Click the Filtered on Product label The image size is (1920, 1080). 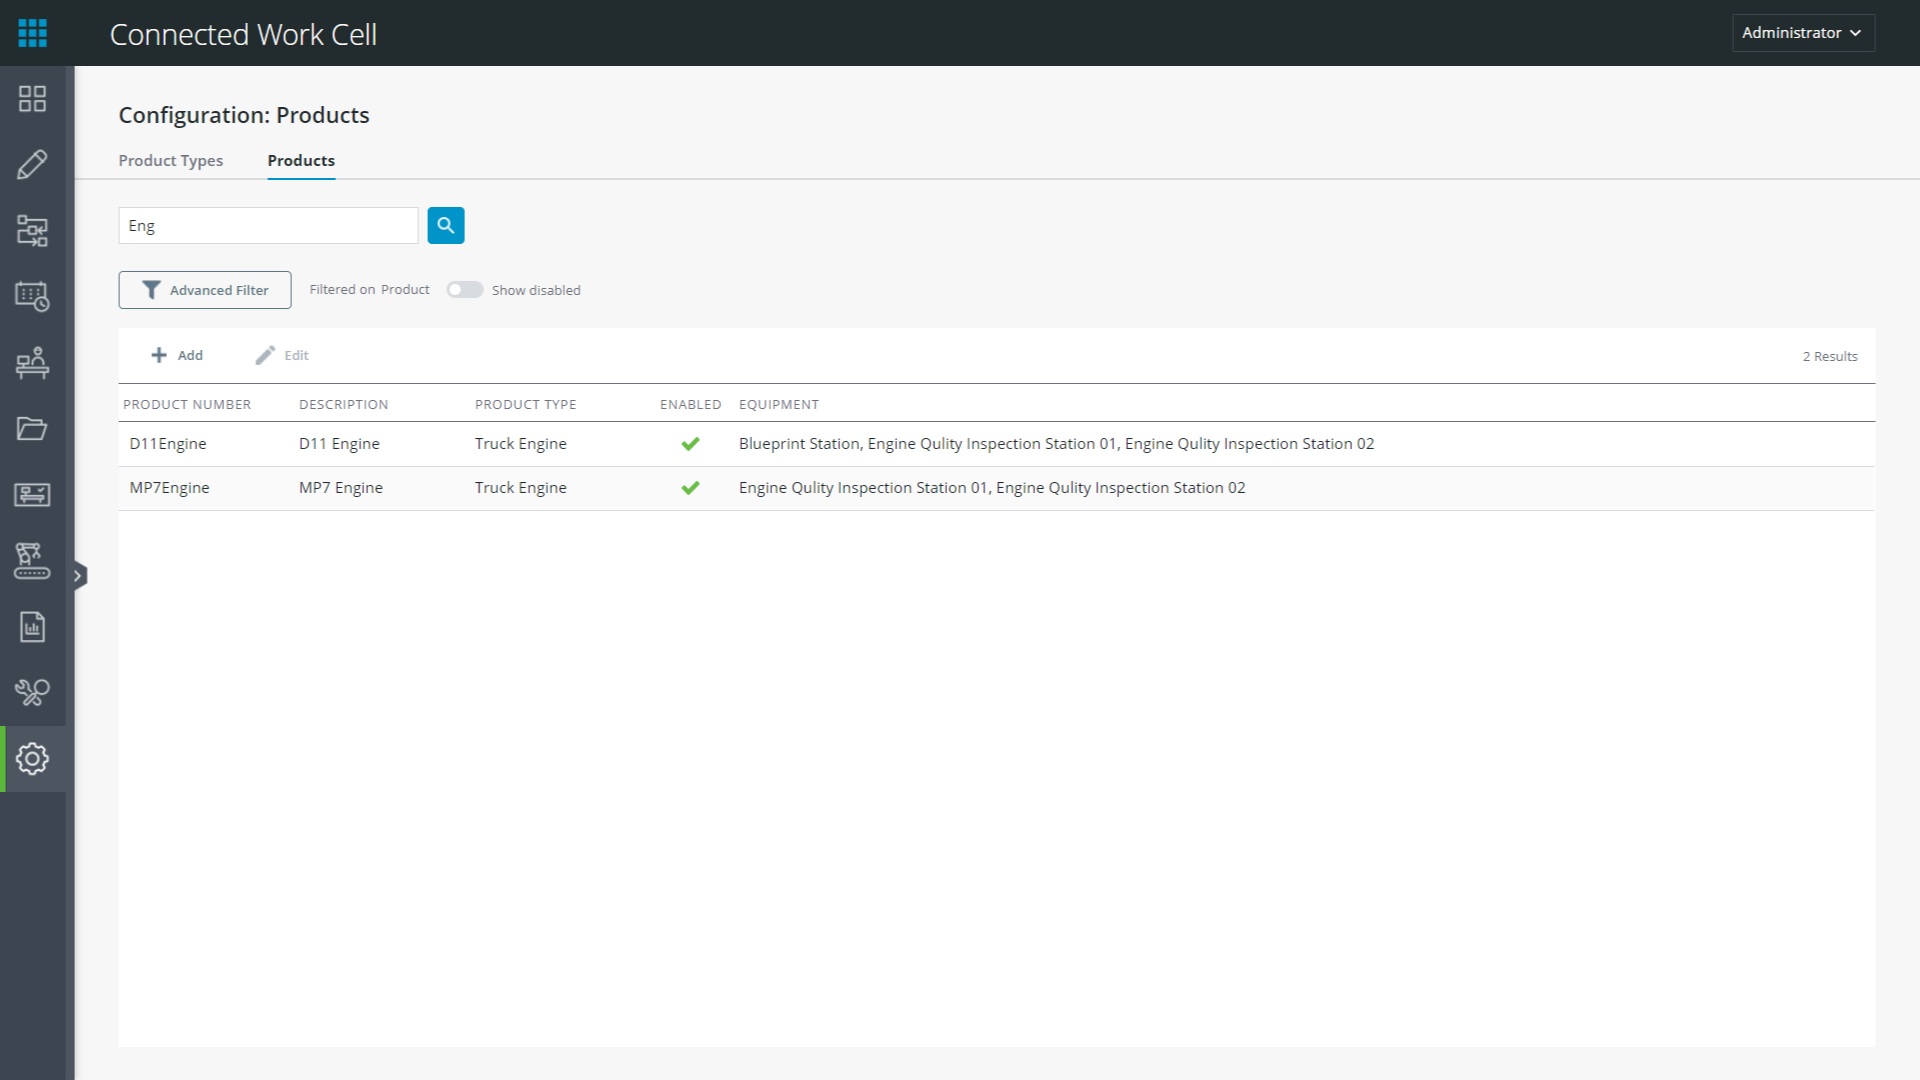[x=369, y=290]
